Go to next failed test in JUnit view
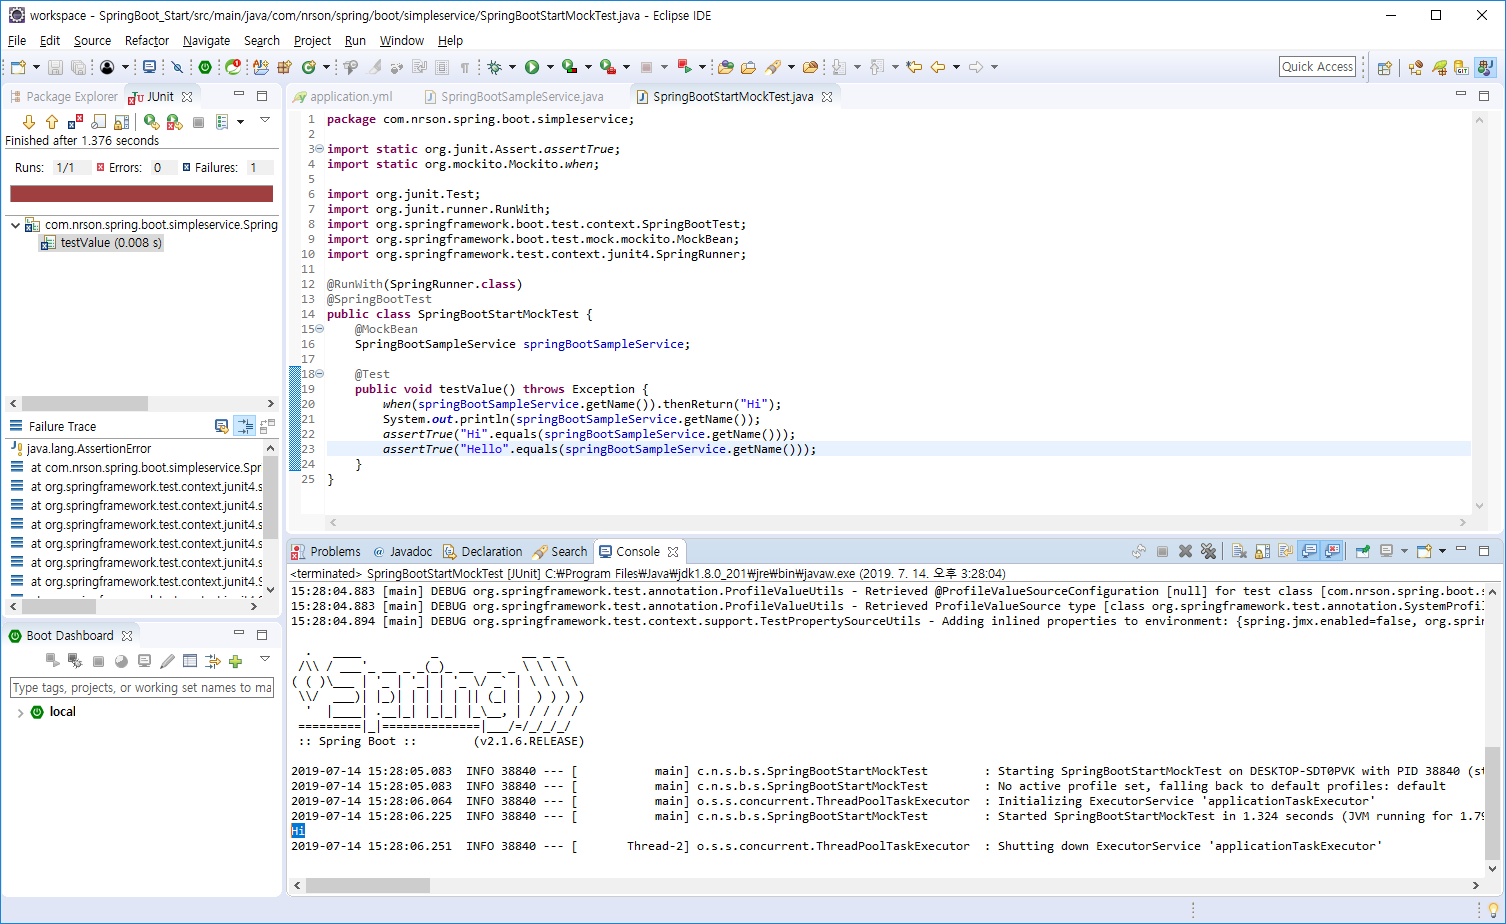The height and width of the screenshot is (924, 1506). click(29, 122)
